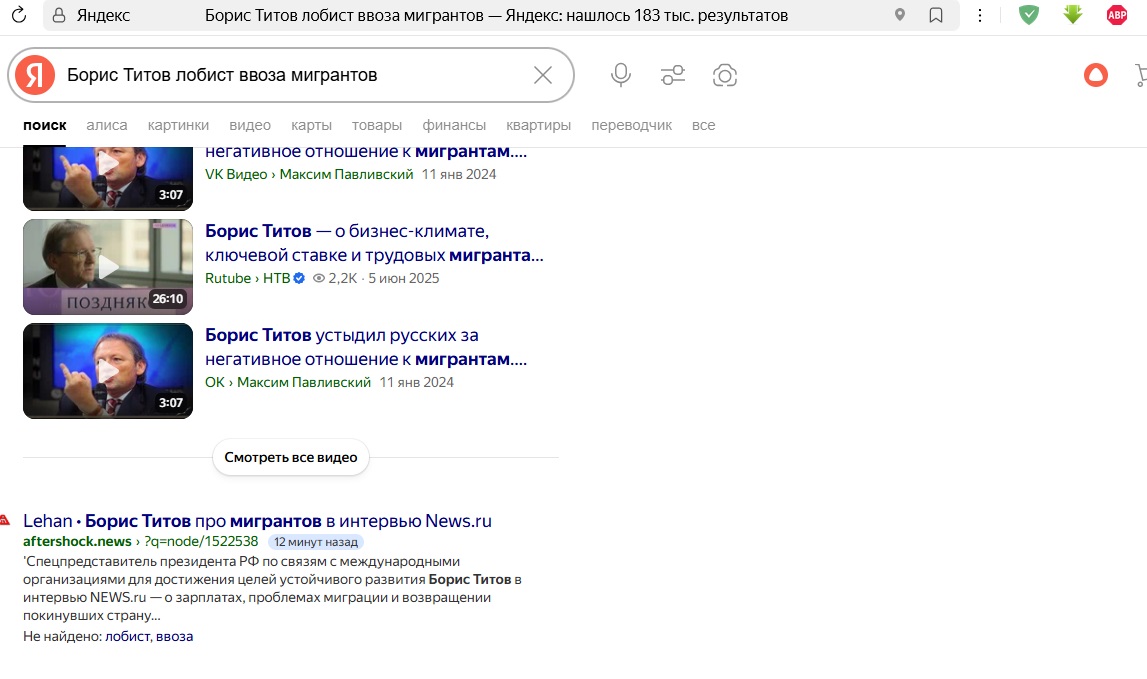The image size is (1147, 679).
Task: Click the '5 июн 2025' date text
Action: (x=404, y=278)
